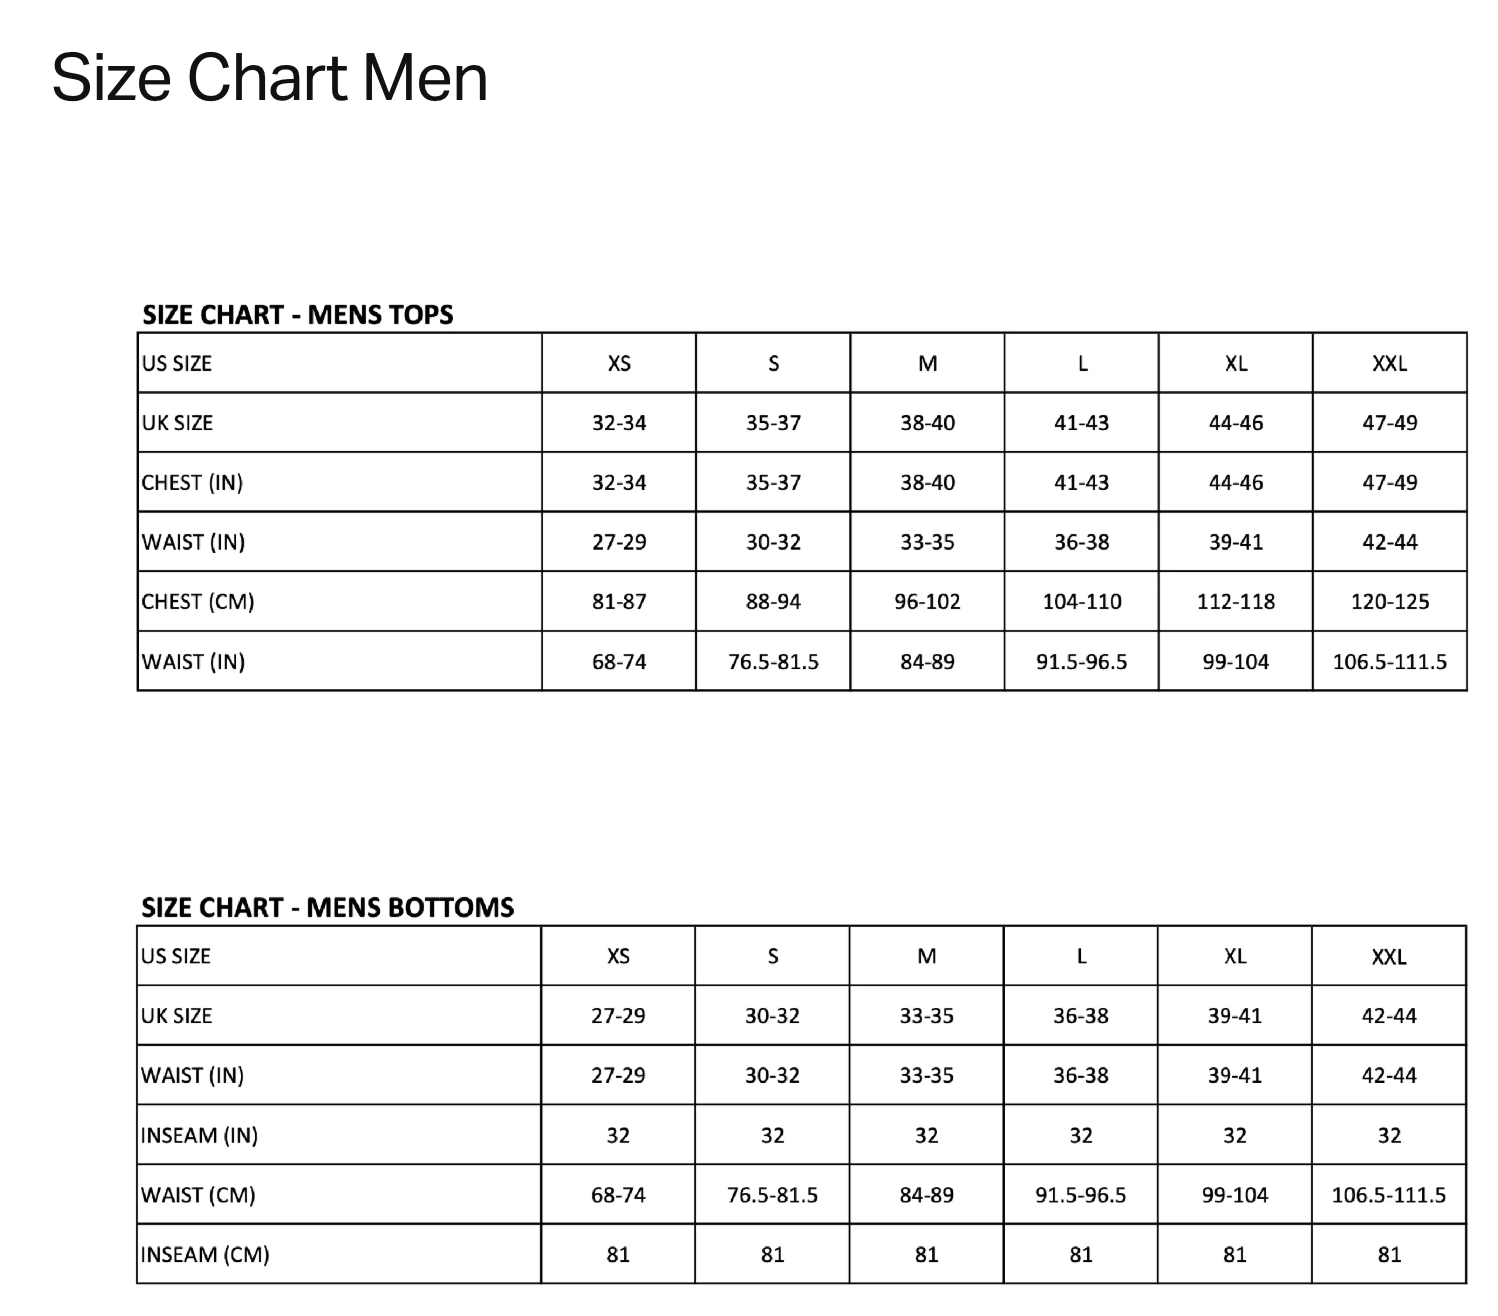Image resolution: width=1498 pixels, height=1316 pixels.
Task: Click the M column header in tops table
Action: tap(927, 364)
